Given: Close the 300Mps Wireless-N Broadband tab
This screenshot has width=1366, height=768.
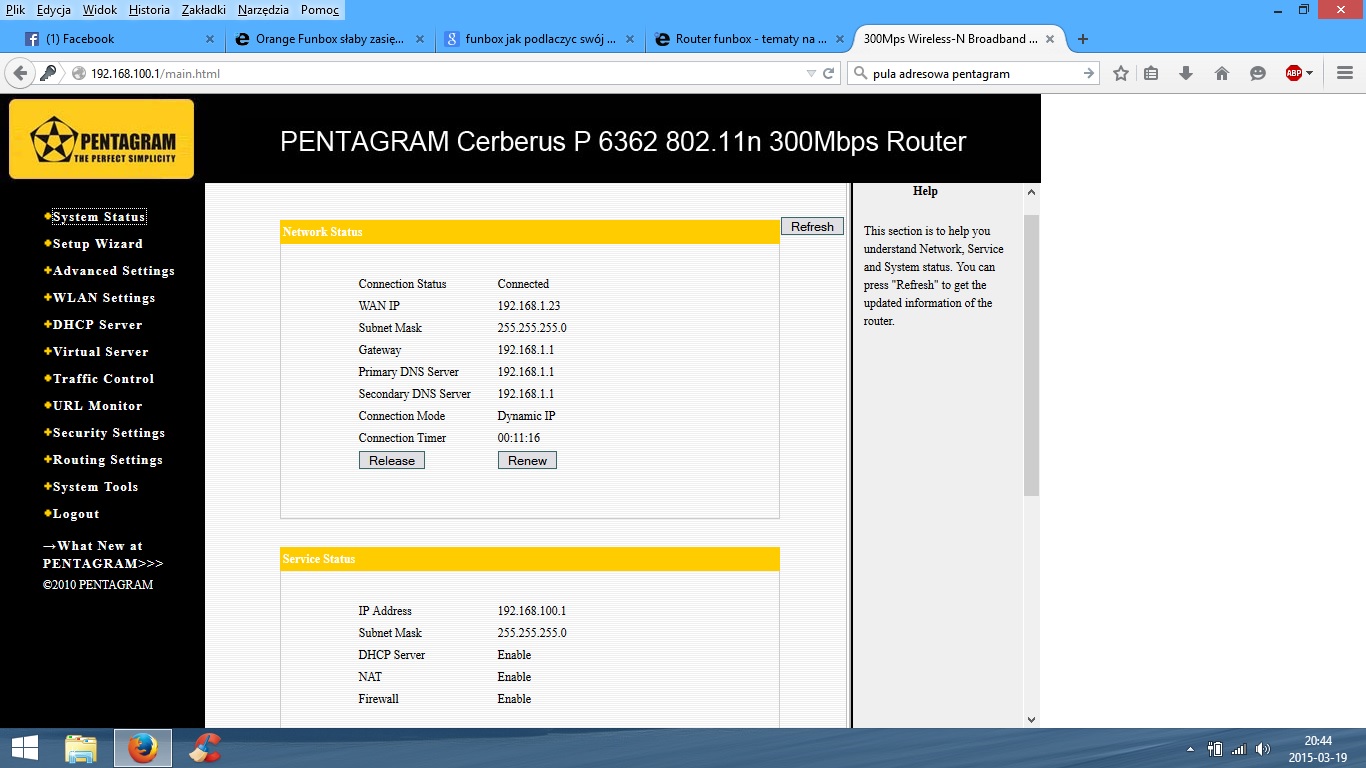Looking at the screenshot, I should 1050,40.
